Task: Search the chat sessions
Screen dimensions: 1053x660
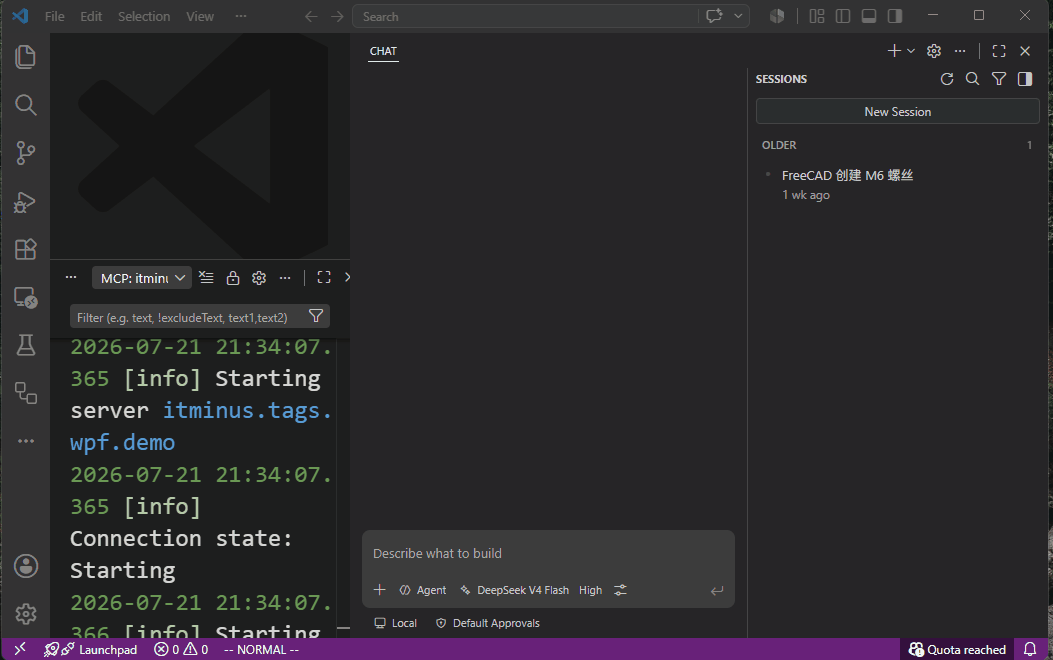Action: pyautogui.click(x=972, y=79)
